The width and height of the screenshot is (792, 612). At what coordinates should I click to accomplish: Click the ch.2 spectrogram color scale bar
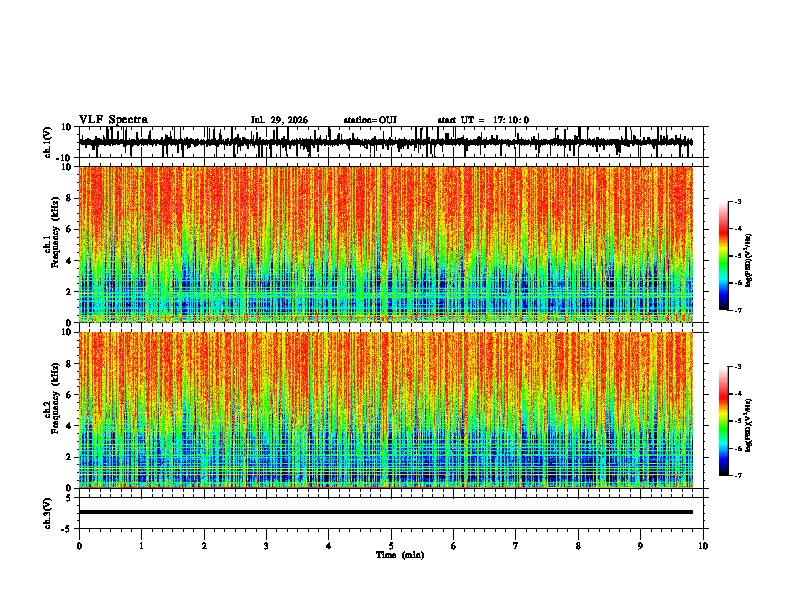(724, 421)
